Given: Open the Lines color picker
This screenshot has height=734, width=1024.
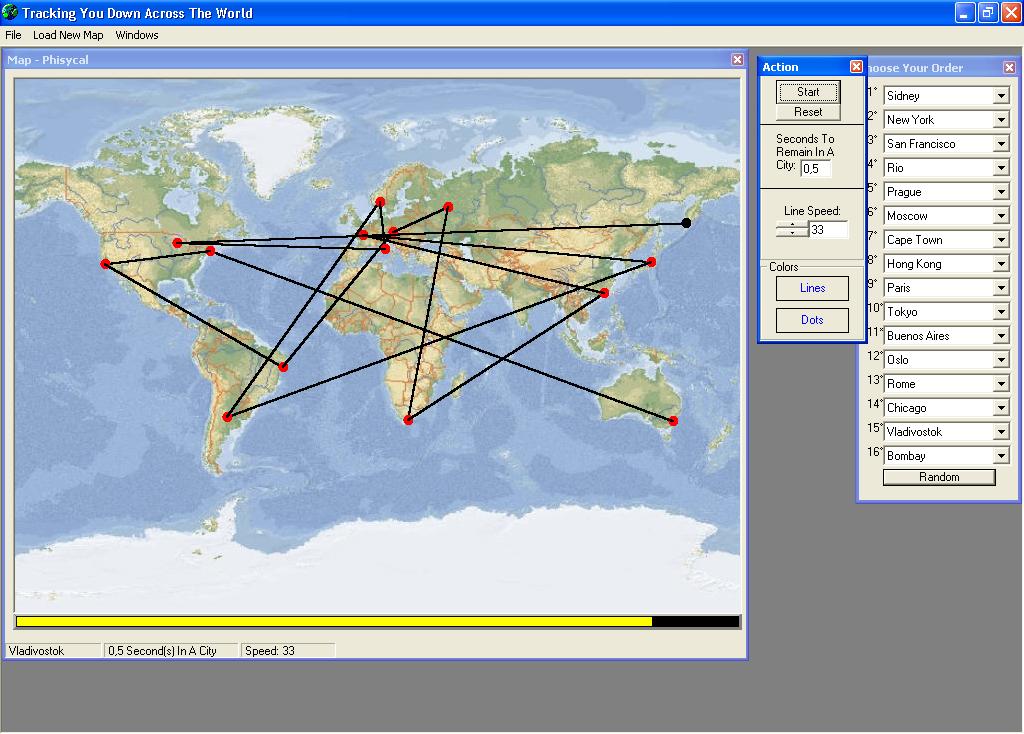Looking at the screenshot, I should (812, 288).
